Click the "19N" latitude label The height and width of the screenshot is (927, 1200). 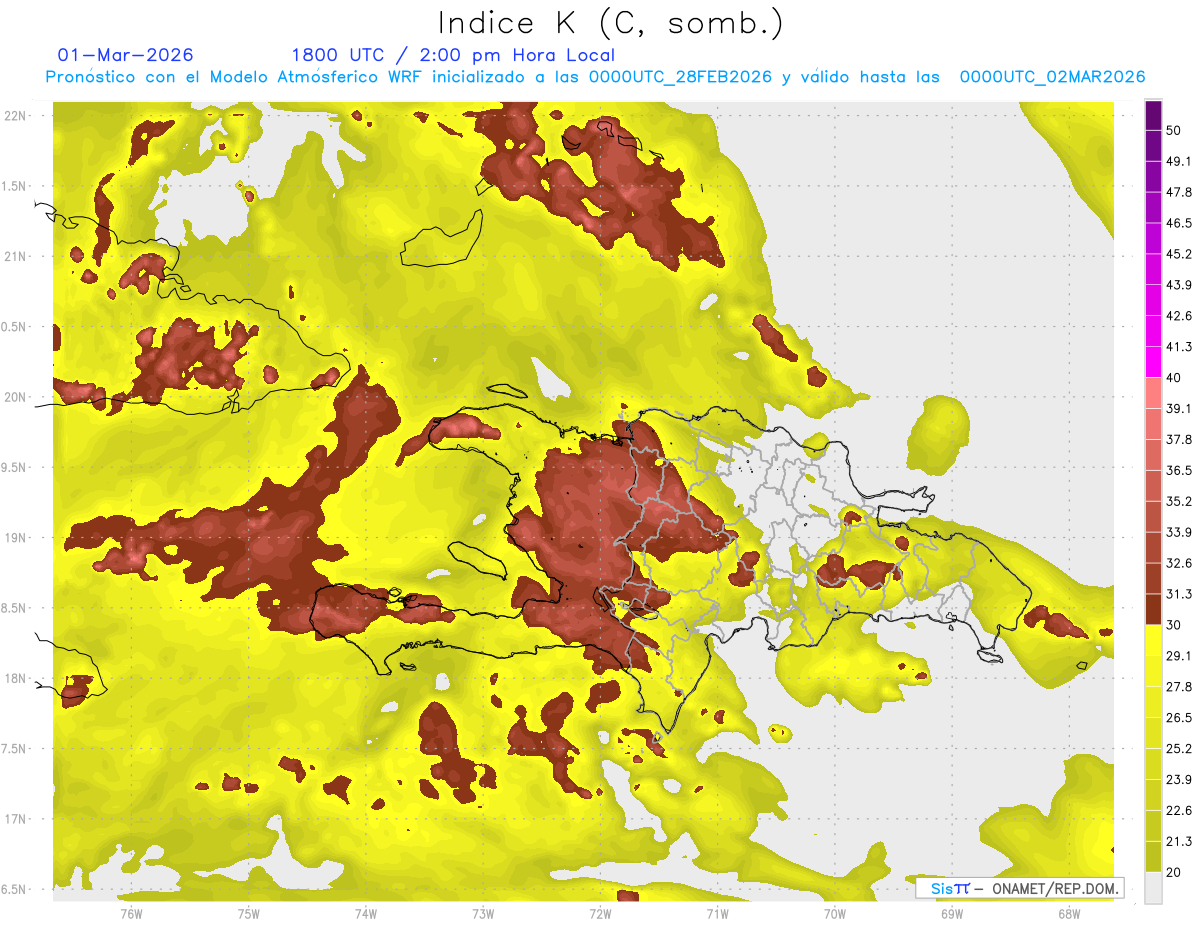point(15,538)
